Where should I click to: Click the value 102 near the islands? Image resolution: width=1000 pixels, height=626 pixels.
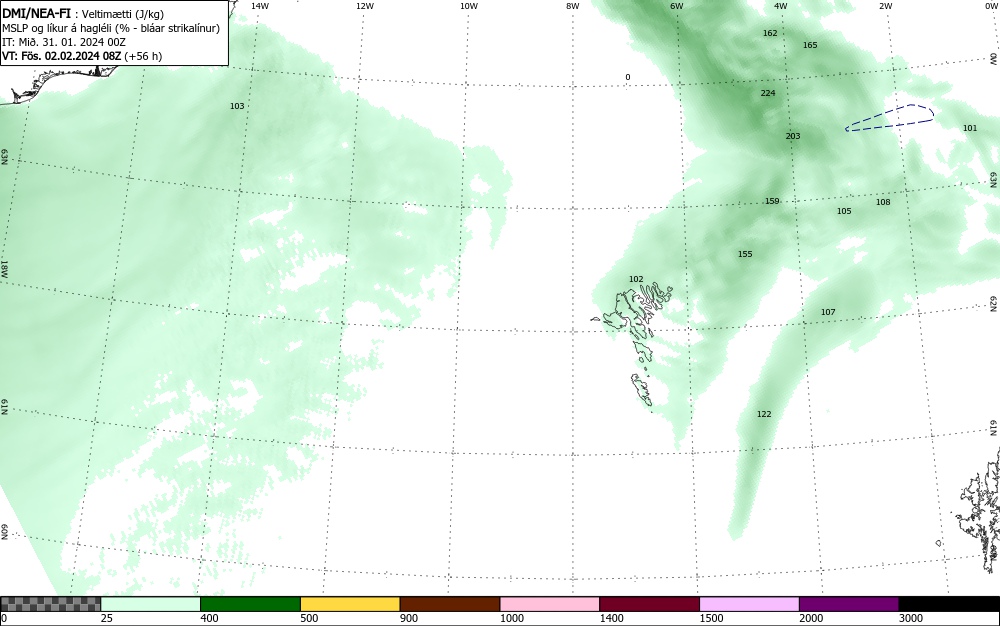click(636, 279)
